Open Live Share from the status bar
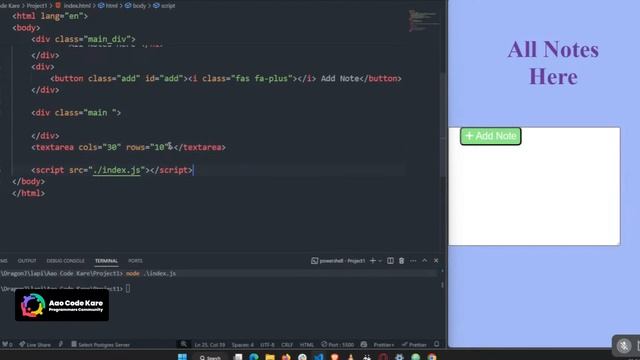 coord(35,344)
